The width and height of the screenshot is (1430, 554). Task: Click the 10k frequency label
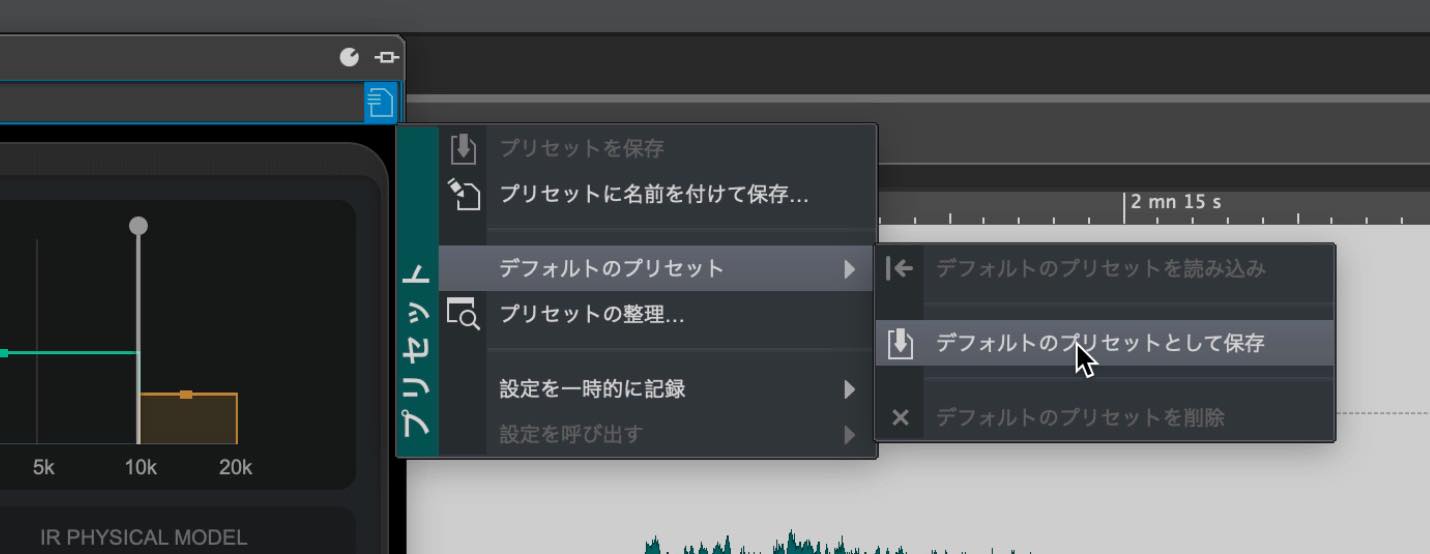pyautogui.click(x=140, y=467)
